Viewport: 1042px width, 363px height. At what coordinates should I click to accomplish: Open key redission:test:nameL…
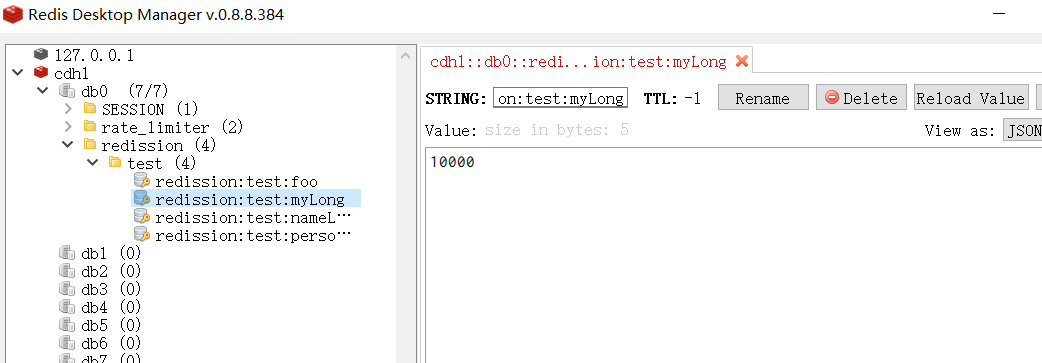click(x=253, y=217)
